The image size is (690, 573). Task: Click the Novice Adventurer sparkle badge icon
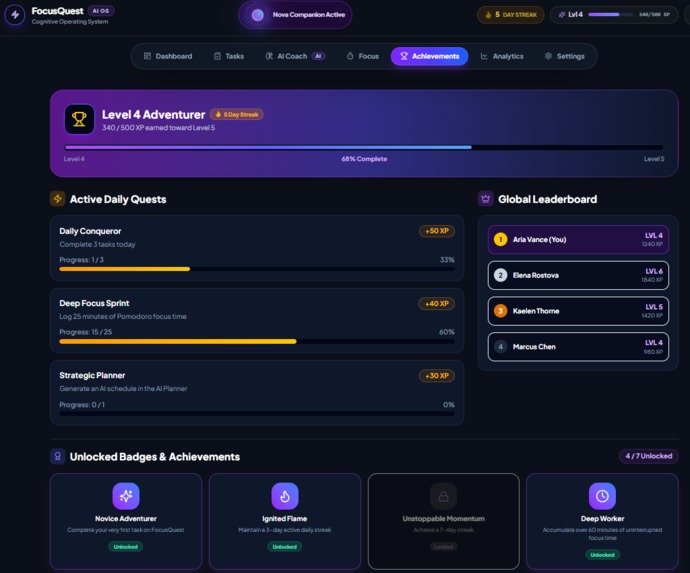[126, 496]
